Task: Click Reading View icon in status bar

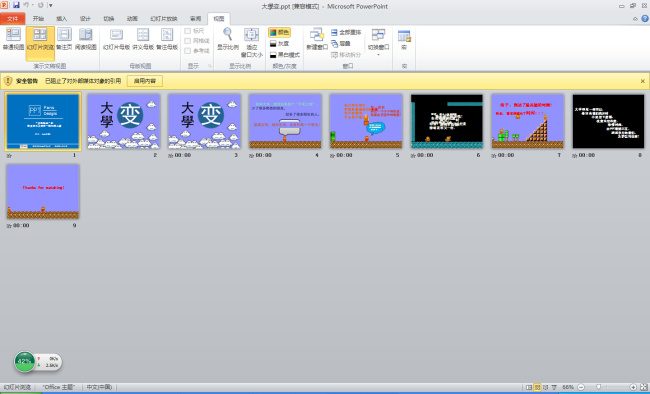Action: 546,387
